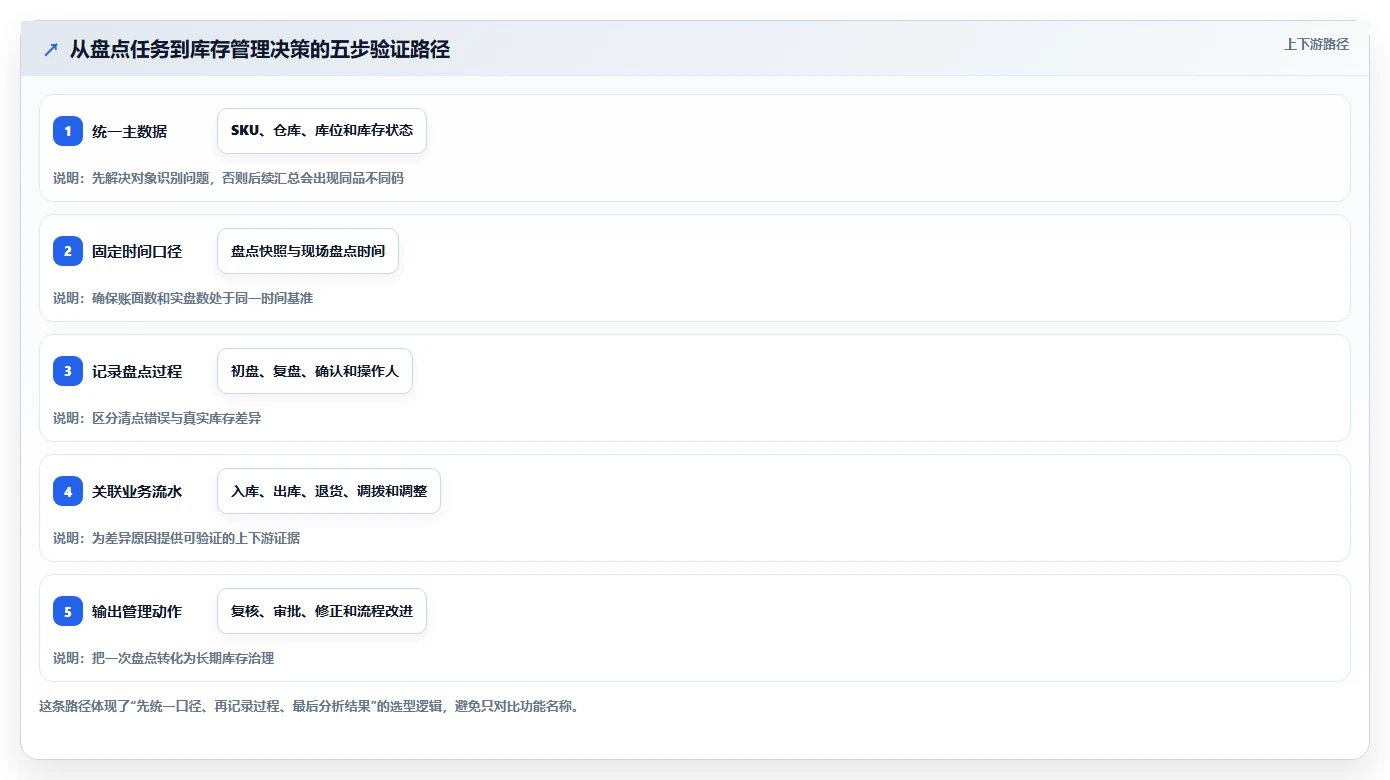Select the step 3 number badge
This screenshot has height=780, width=1390.
pos(68,371)
